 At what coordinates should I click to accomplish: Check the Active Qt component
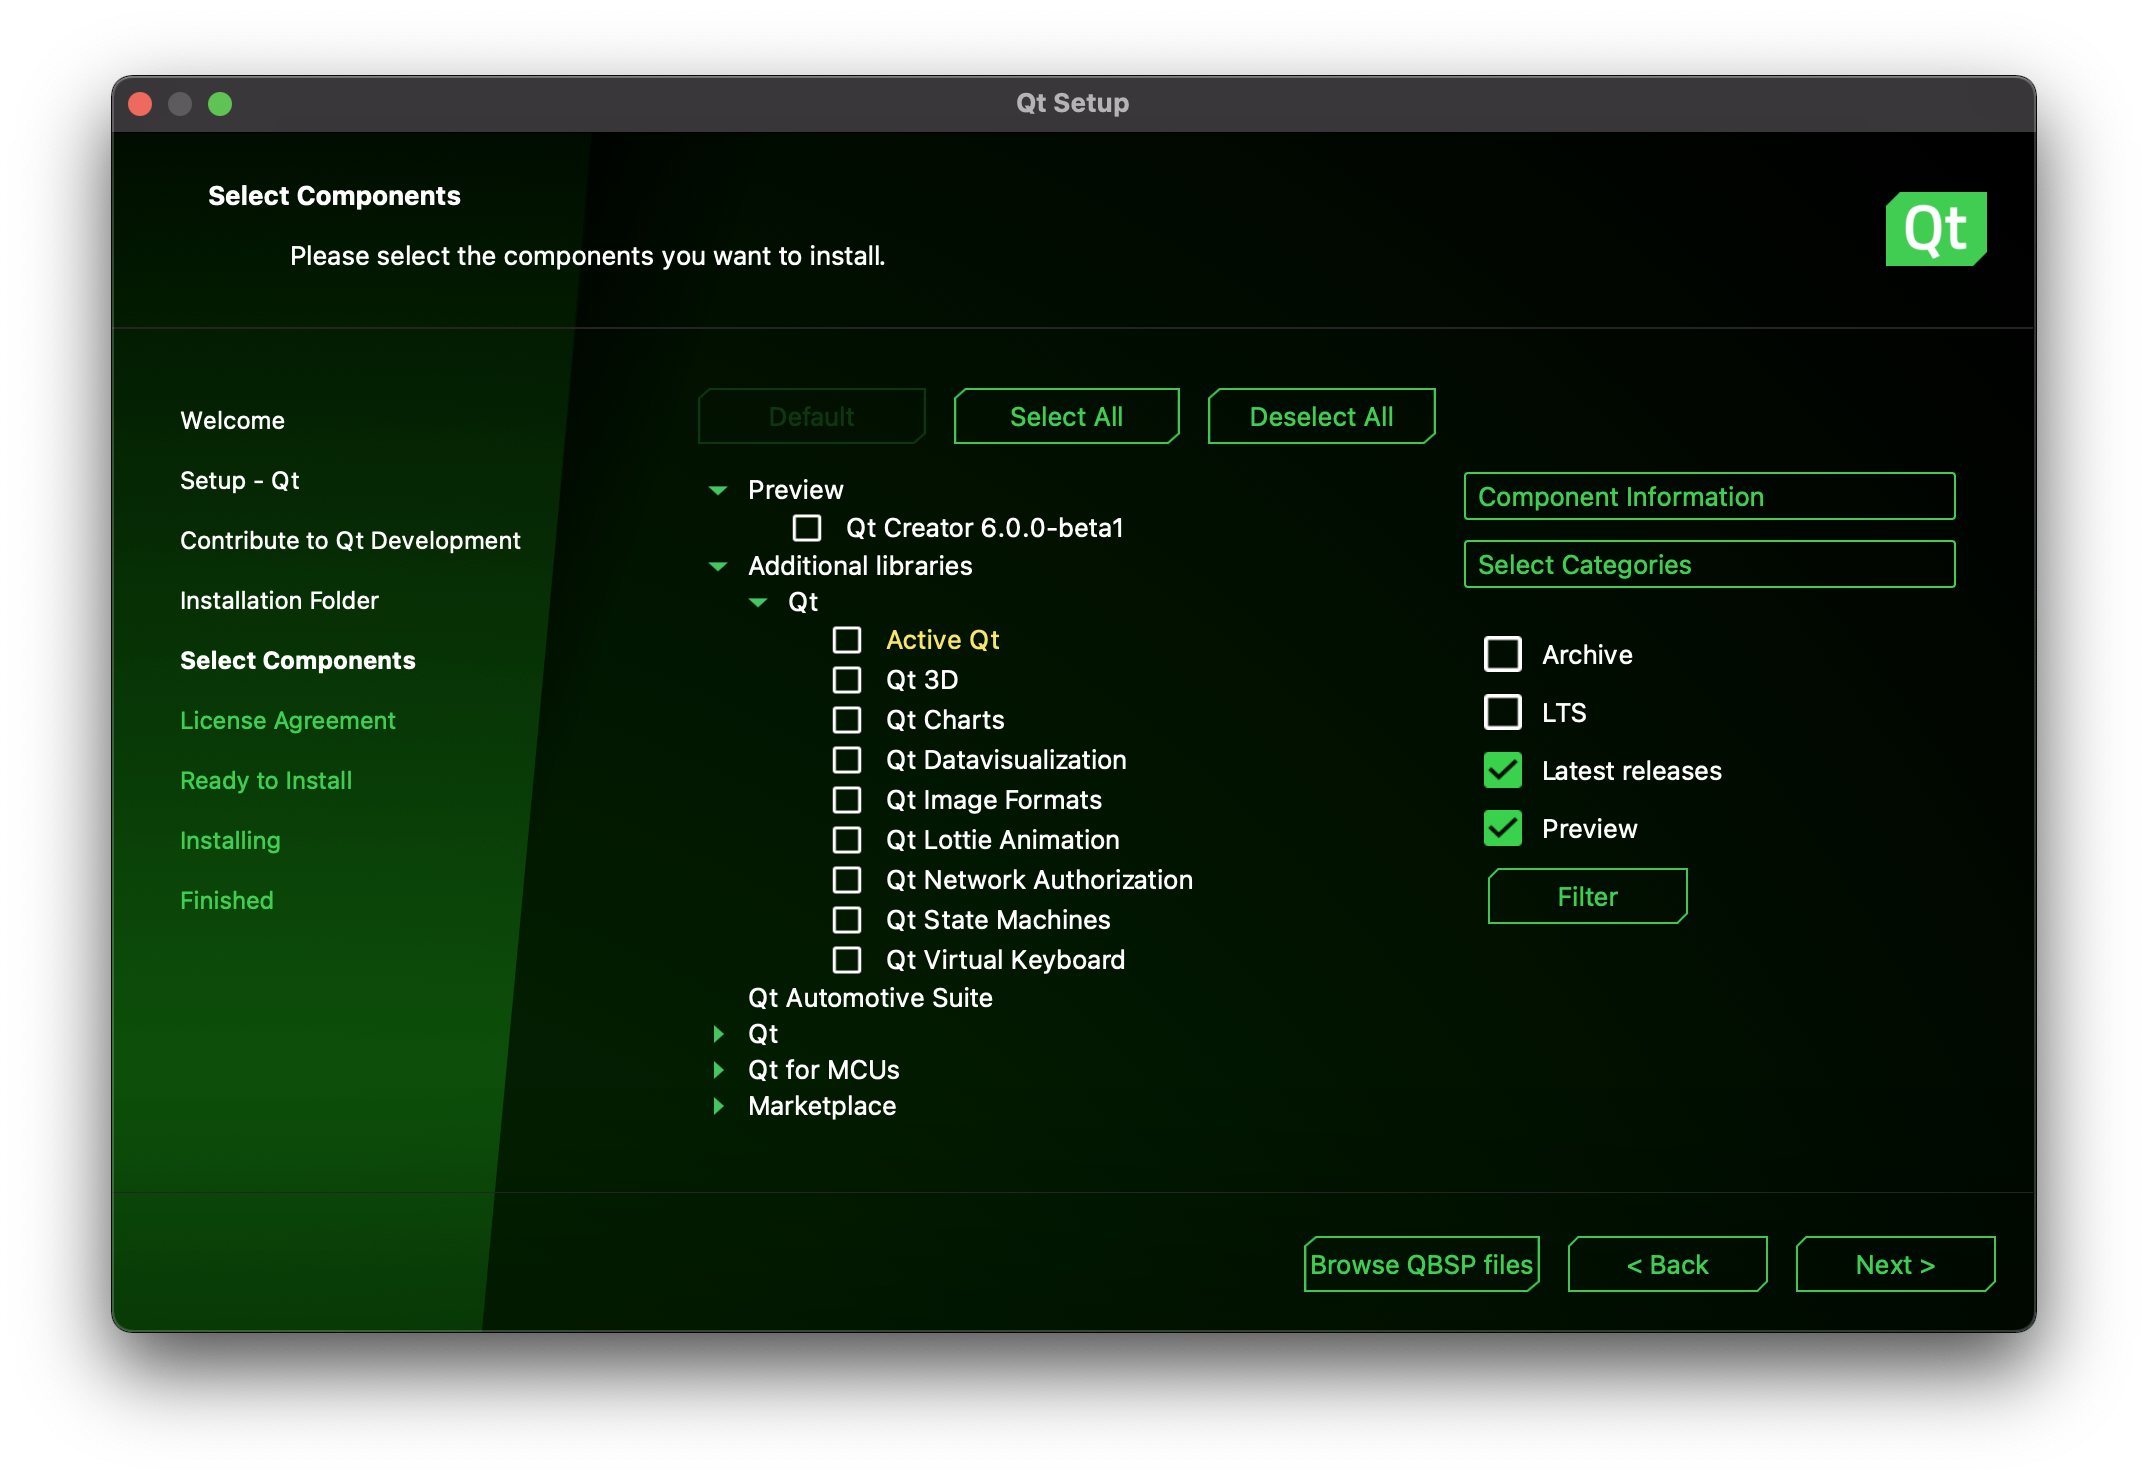(x=848, y=640)
